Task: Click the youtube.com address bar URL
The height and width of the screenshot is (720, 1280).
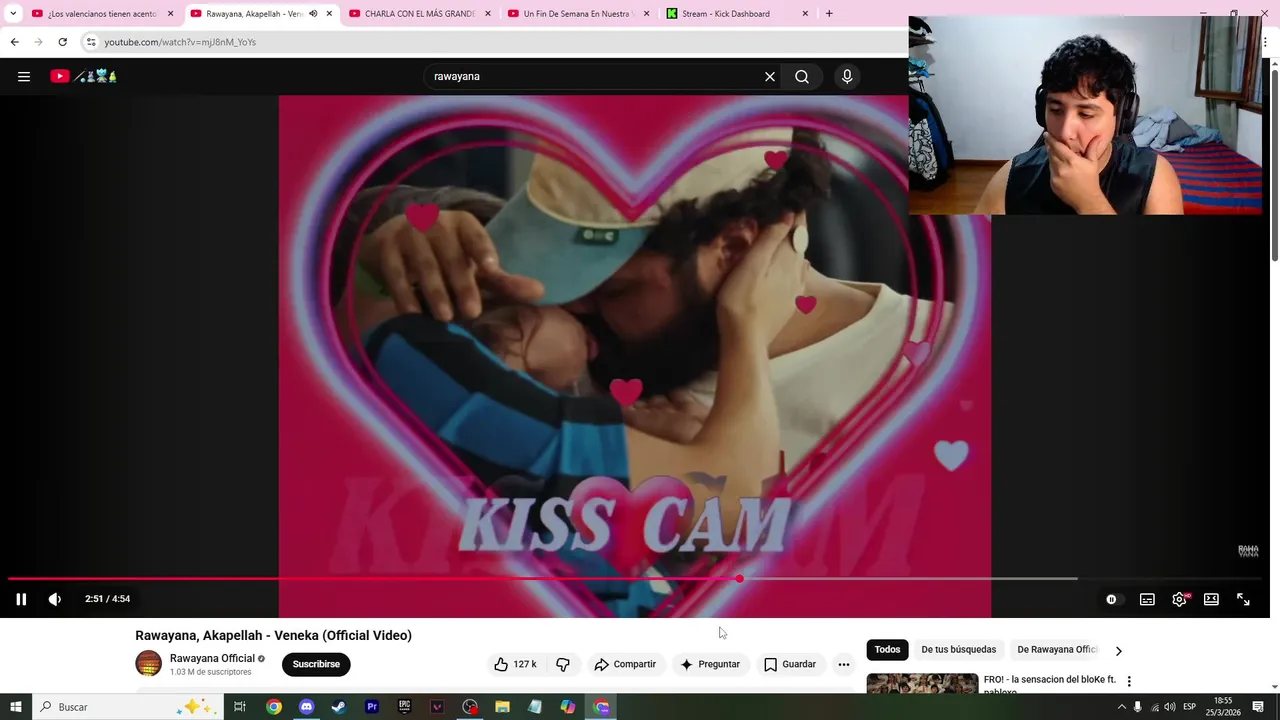Action: coord(180,42)
